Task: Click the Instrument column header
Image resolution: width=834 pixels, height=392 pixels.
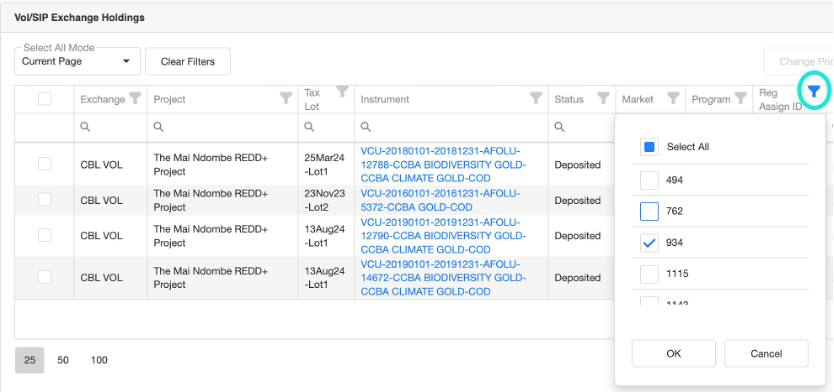Action: coord(385,99)
